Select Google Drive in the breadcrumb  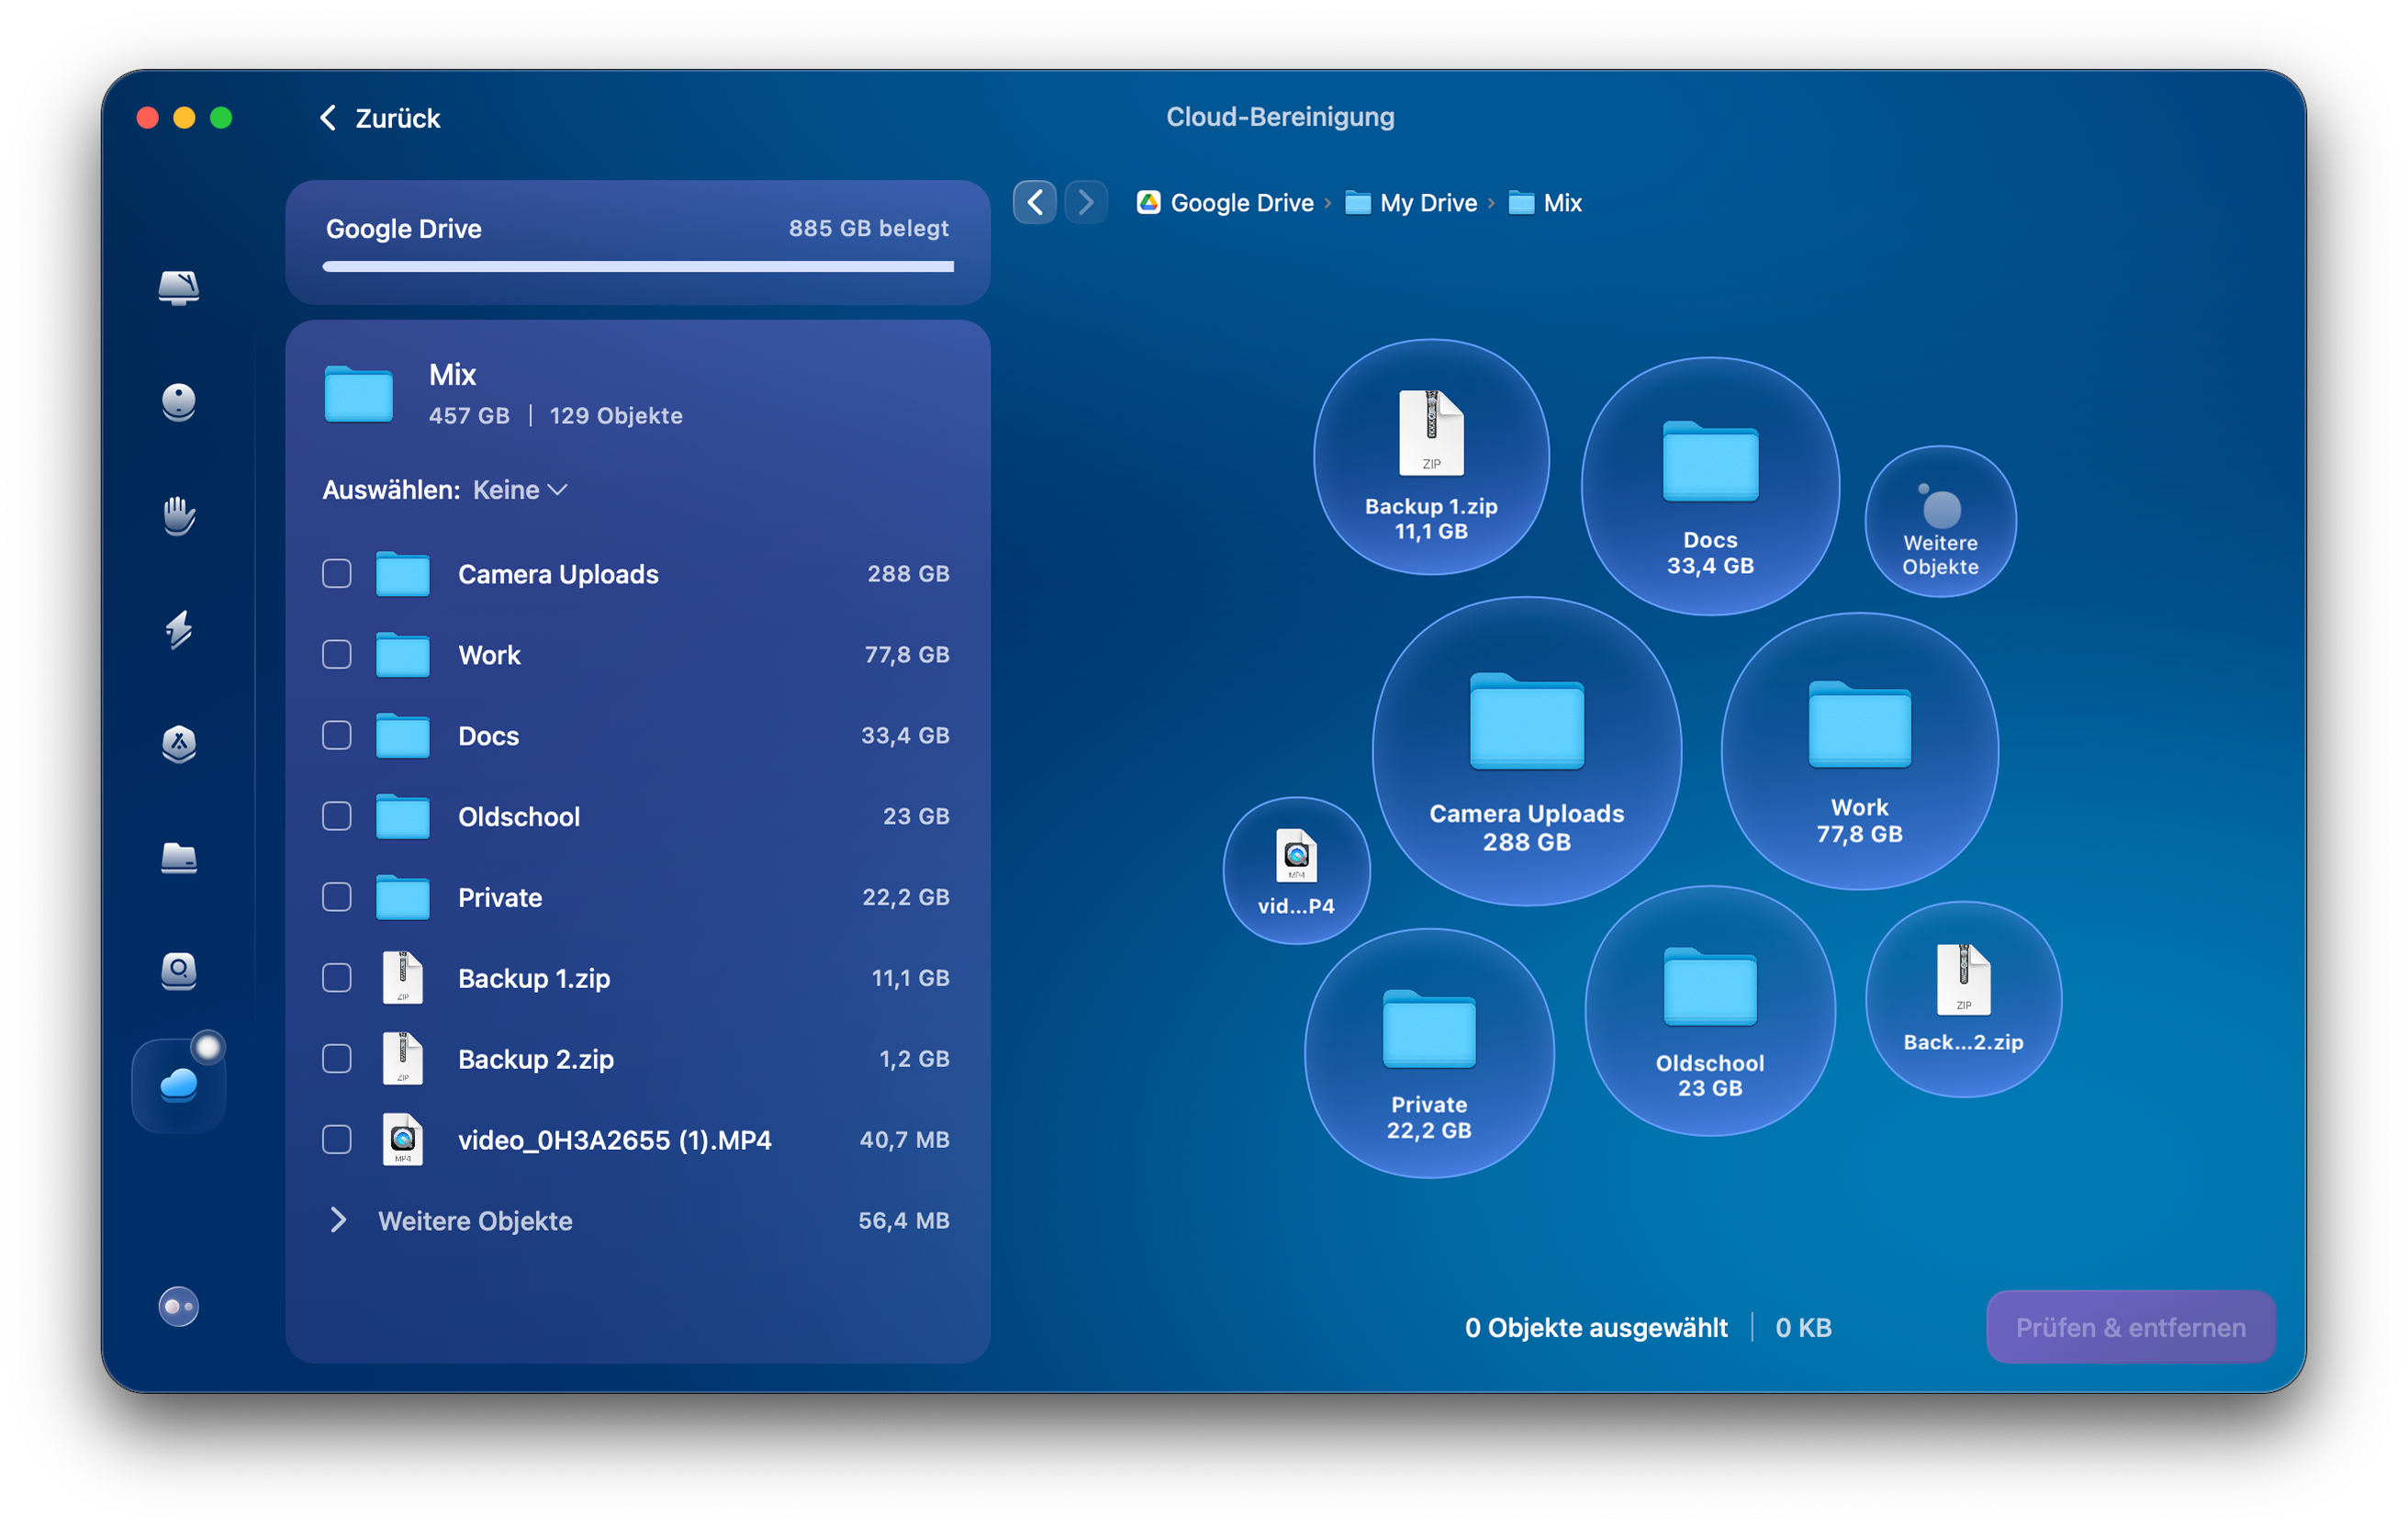(x=1242, y=202)
